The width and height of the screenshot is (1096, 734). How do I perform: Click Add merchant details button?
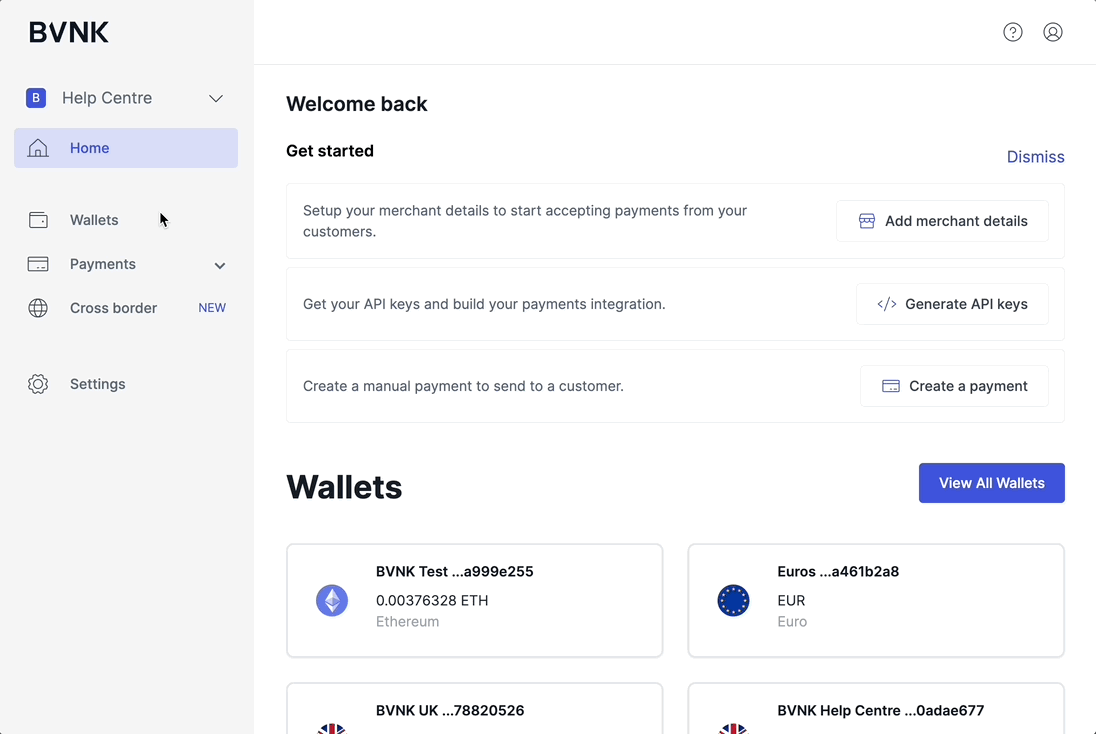pyautogui.click(x=942, y=221)
